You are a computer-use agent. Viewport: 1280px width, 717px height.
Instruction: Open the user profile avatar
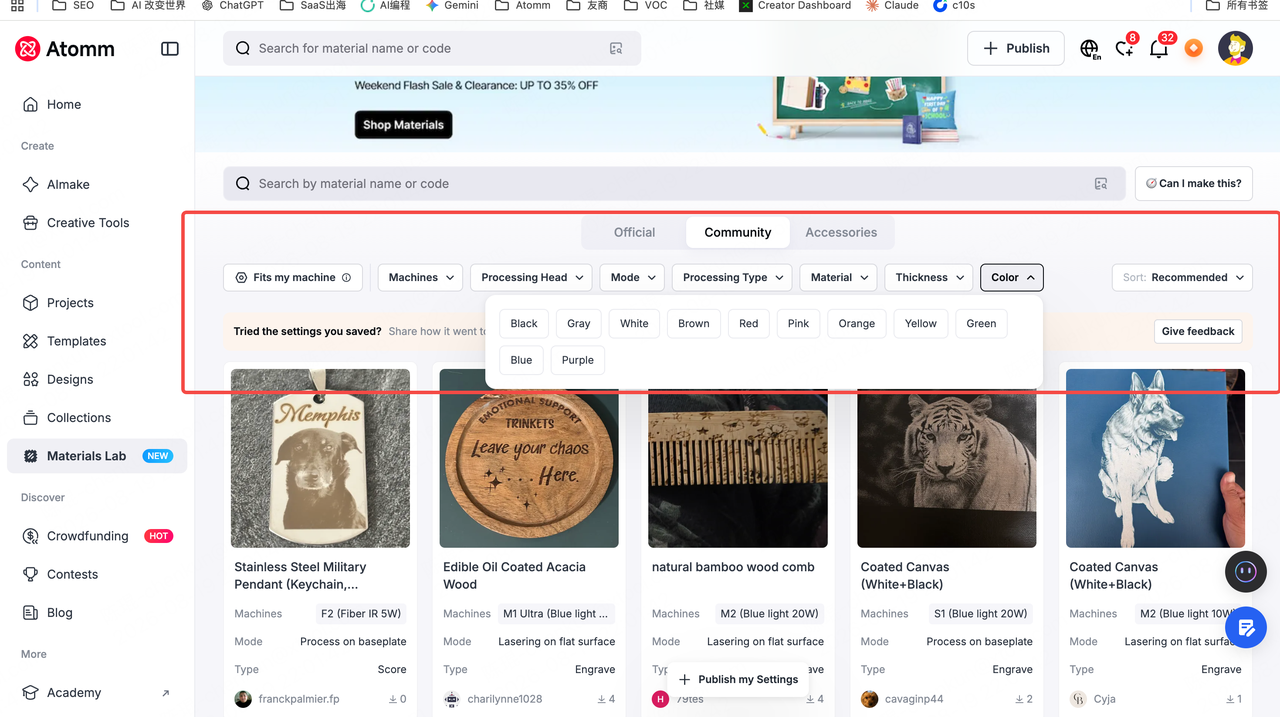[1235, 48]
